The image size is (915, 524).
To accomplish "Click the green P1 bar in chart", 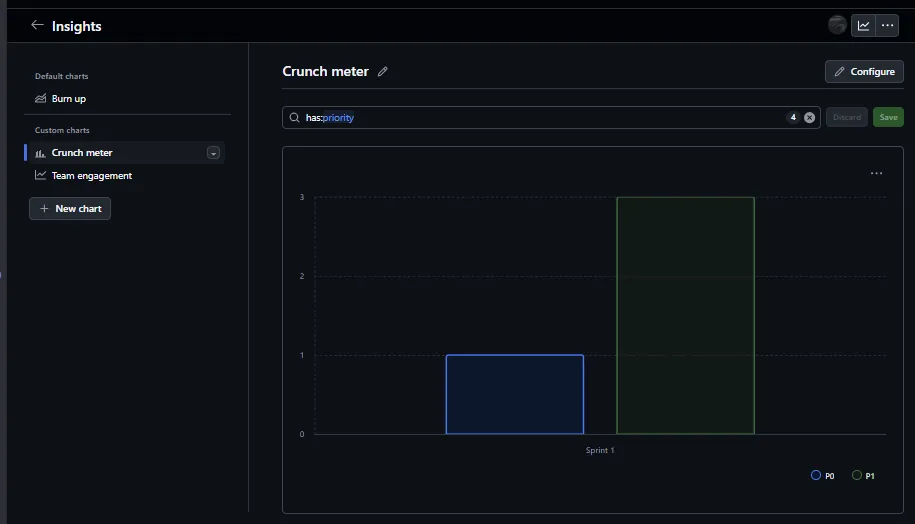I will pos(685,315).
